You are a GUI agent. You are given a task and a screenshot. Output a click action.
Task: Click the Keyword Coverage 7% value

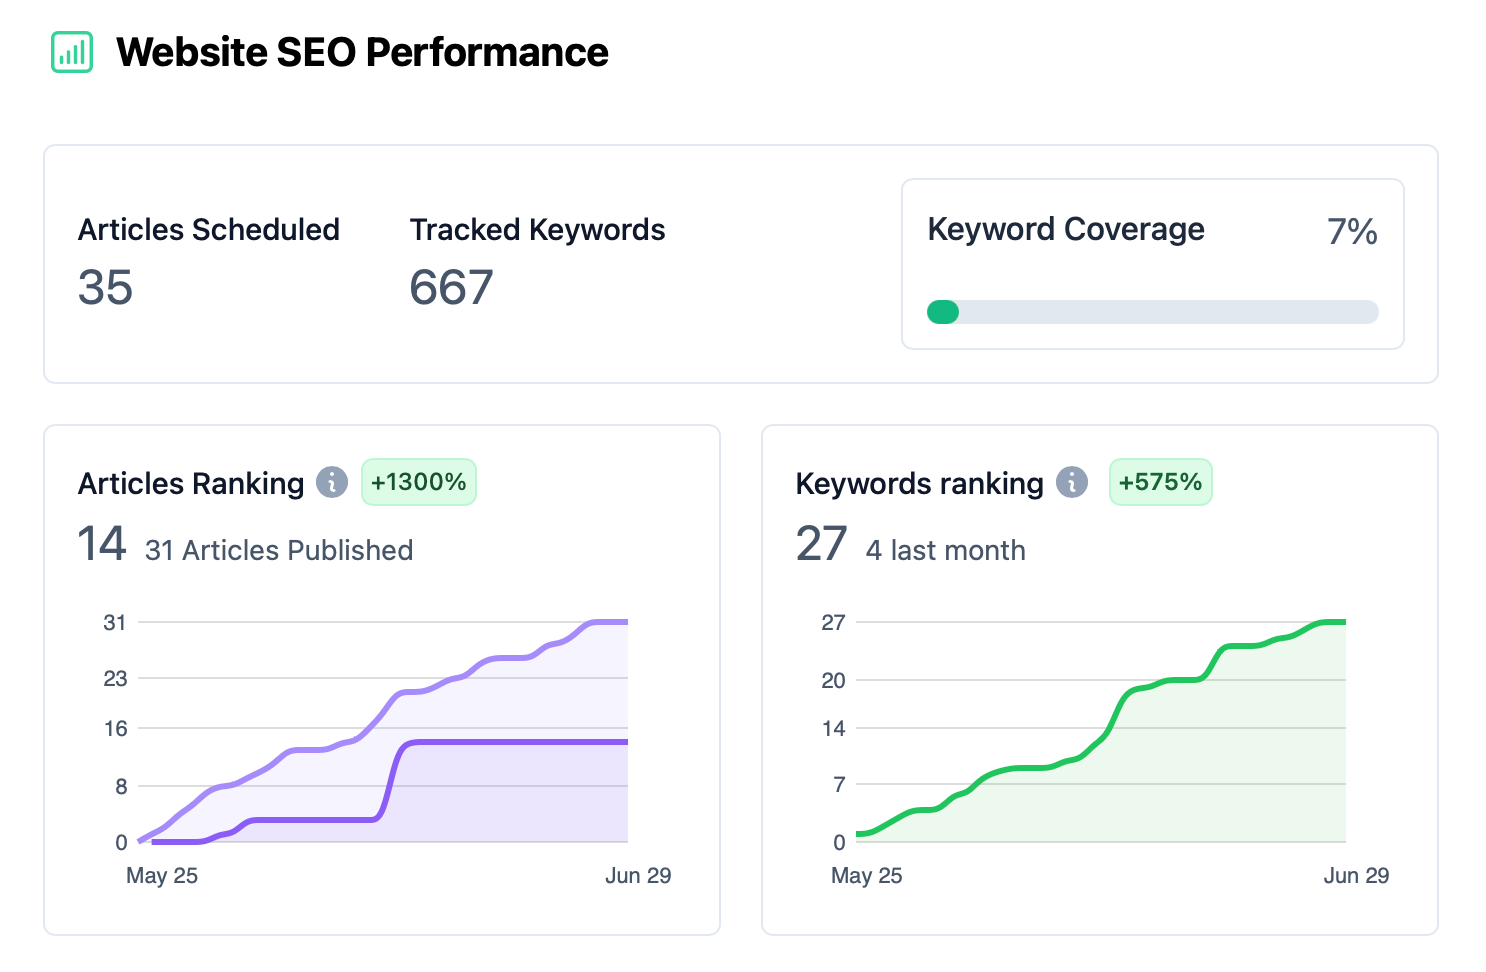coord(1352,231)
